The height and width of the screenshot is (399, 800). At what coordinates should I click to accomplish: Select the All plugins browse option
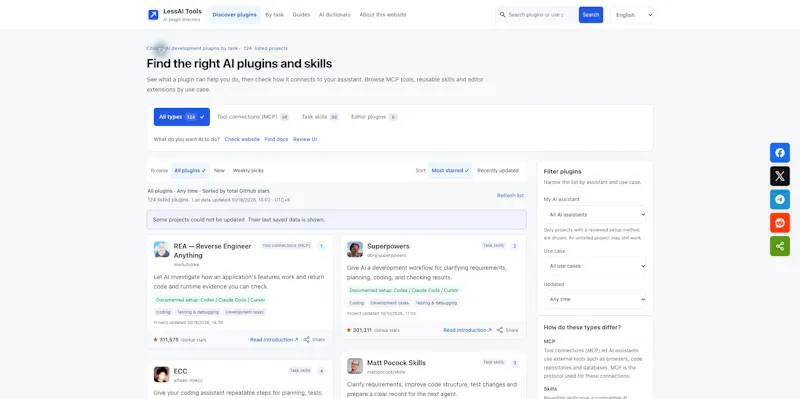[190, 170]
